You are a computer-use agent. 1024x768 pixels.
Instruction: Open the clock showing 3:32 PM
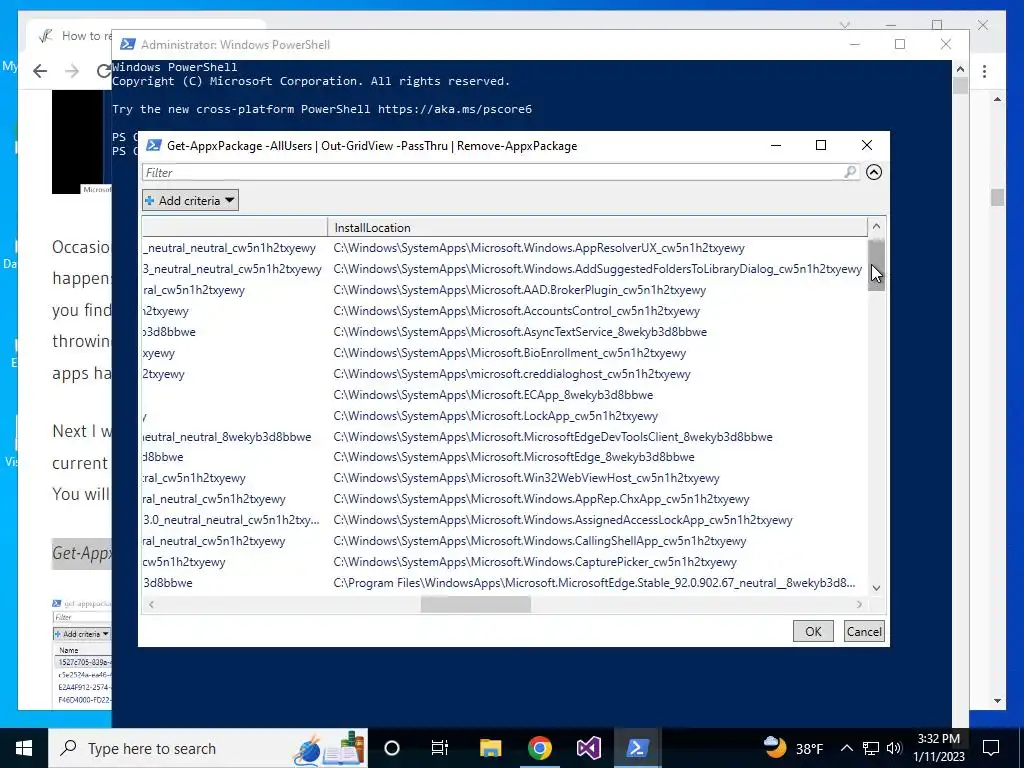pyautogui.click(x=938, y=748)
